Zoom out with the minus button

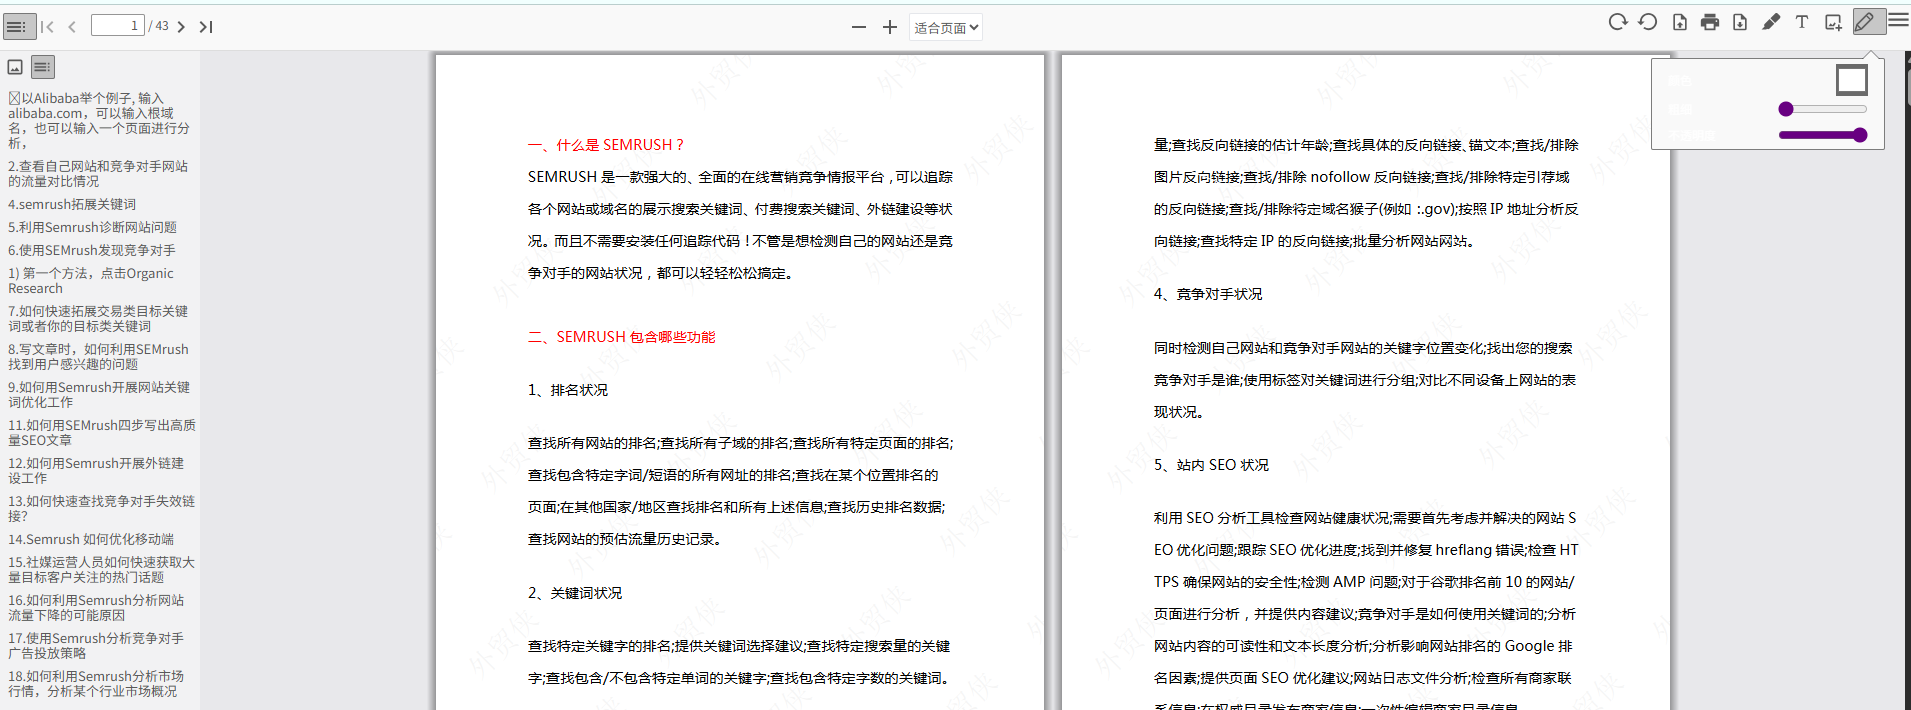click(x=859, y=27)
